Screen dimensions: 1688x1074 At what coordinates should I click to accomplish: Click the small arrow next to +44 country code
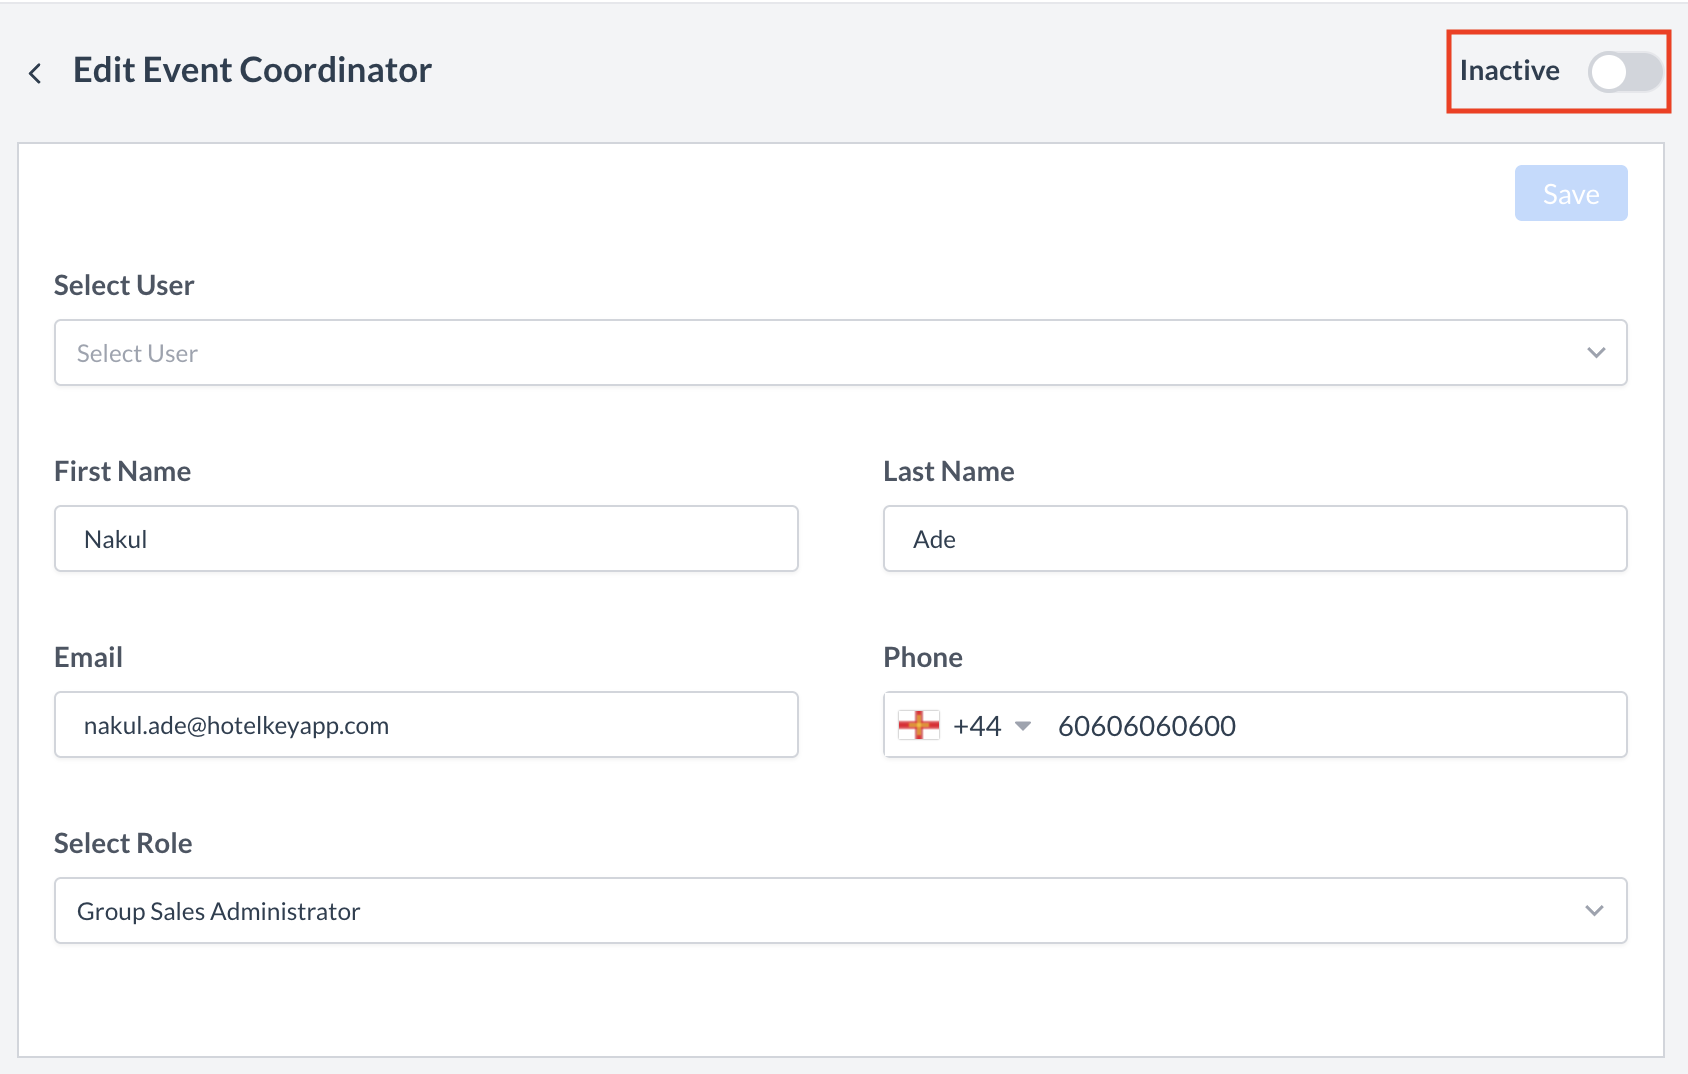[1023, 726]
